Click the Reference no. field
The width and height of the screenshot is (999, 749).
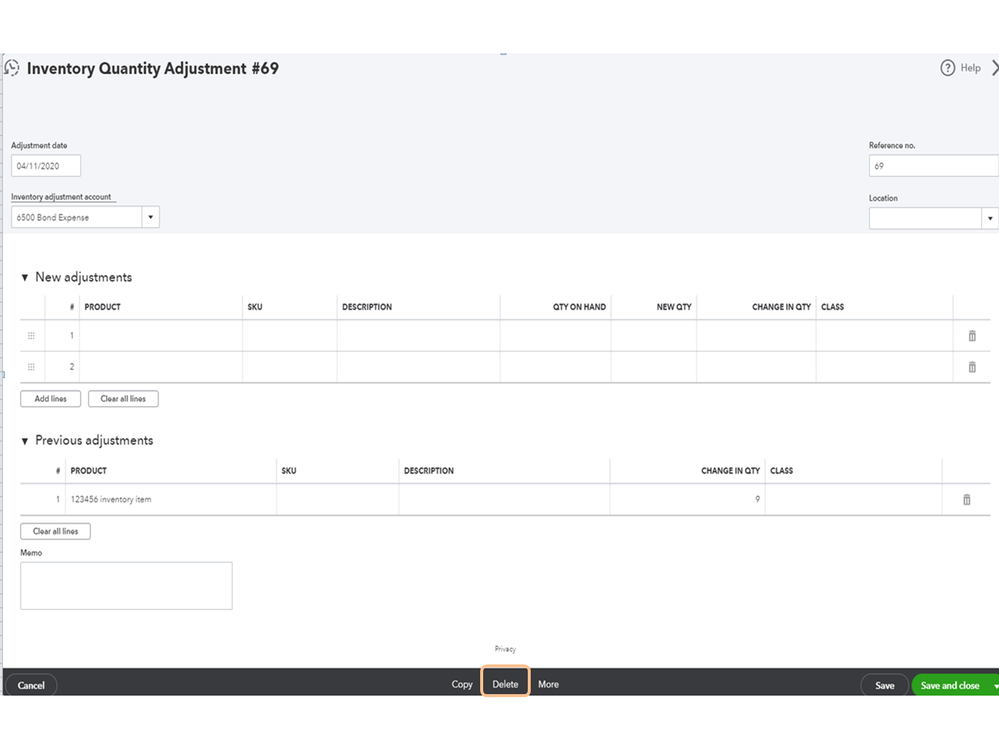[933, 166]
